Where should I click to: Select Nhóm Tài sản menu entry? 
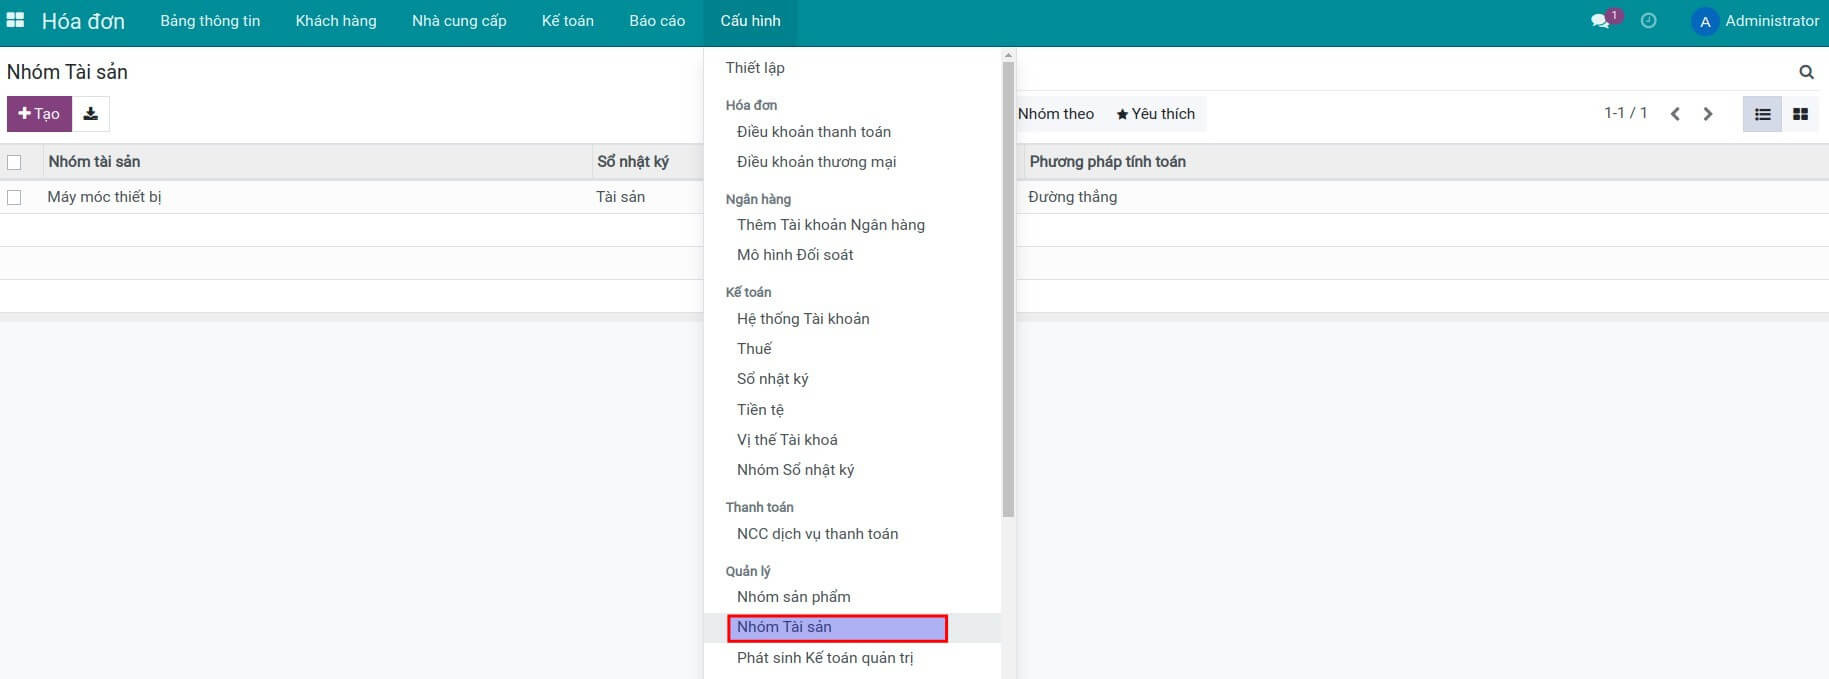point(784,627)
